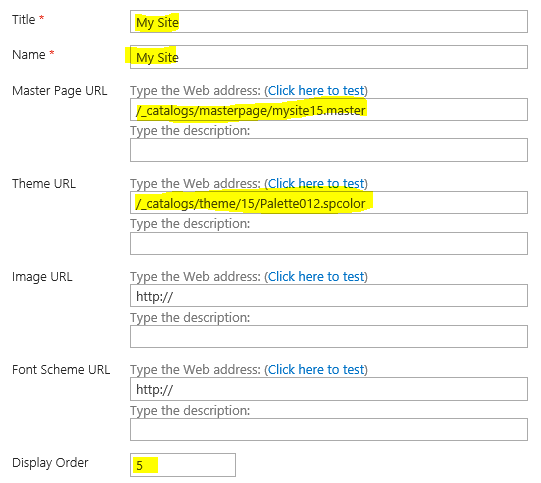541x483 pixels.
Task: Click the Image URL description field
Action: [328, 336]
